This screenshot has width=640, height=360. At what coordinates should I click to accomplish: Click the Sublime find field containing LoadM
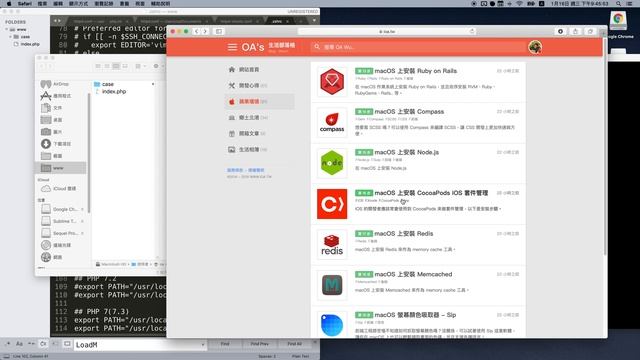pos(140,344)
